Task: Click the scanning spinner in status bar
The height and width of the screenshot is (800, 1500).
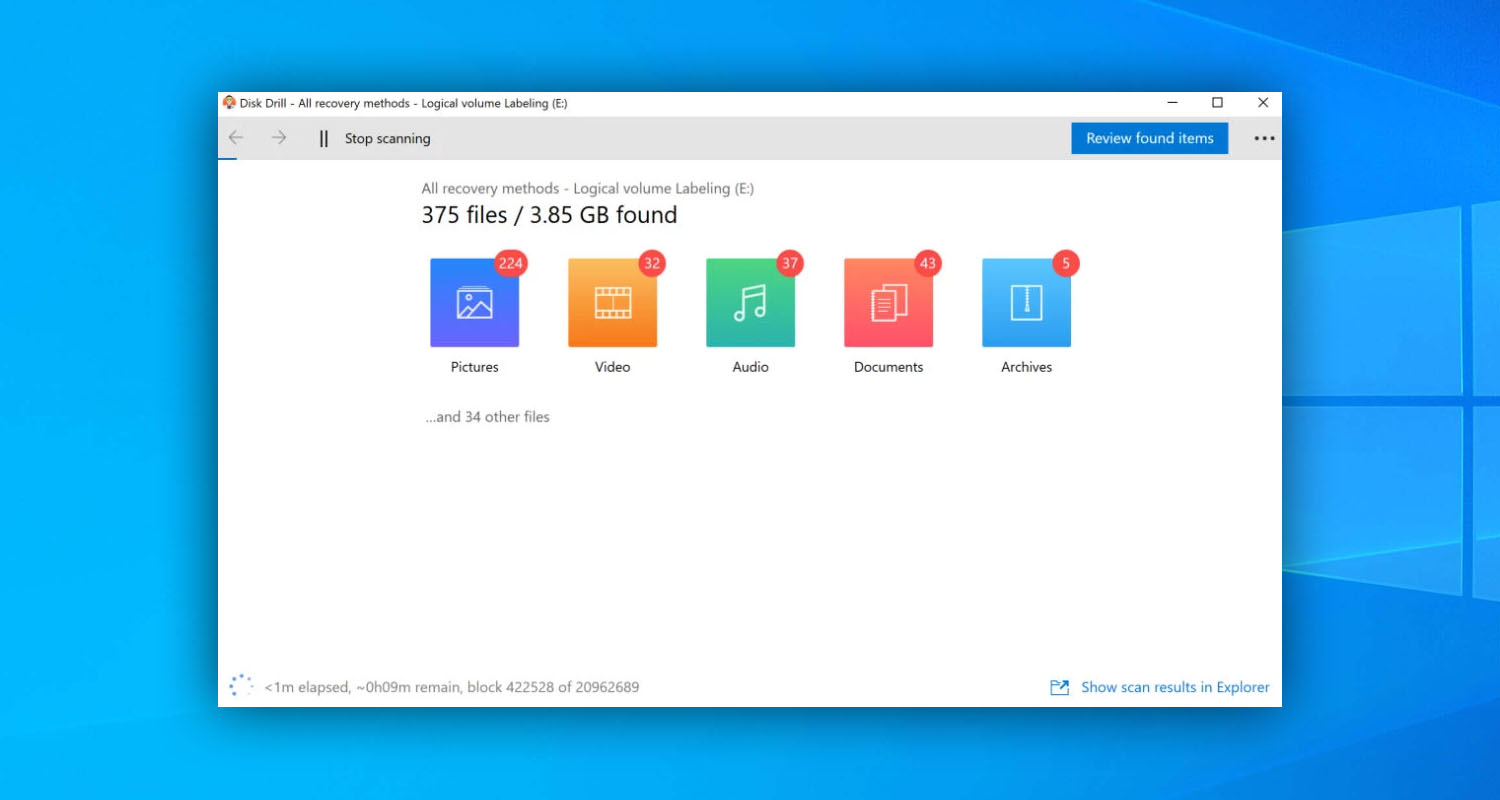Action: click(x=241, y=686)
